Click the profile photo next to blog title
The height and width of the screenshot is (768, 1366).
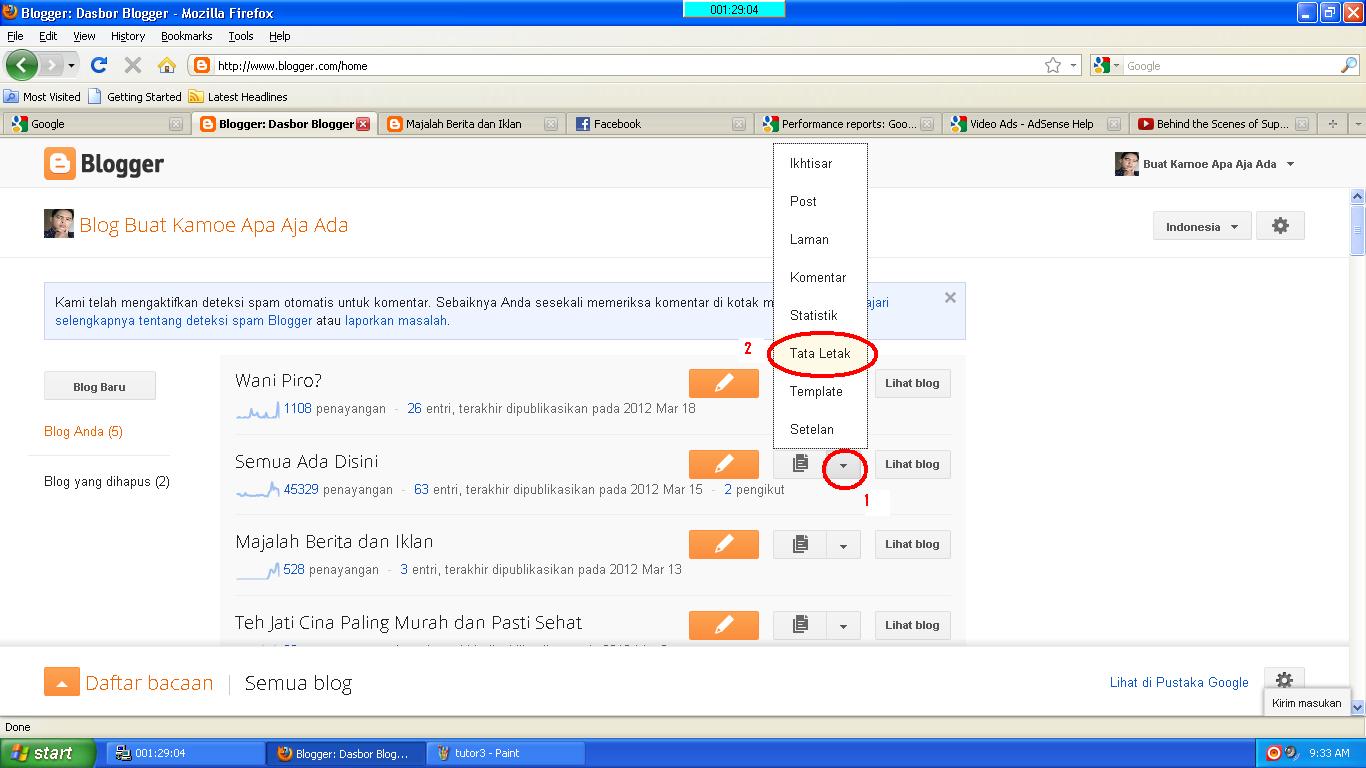tap(59, 223)
